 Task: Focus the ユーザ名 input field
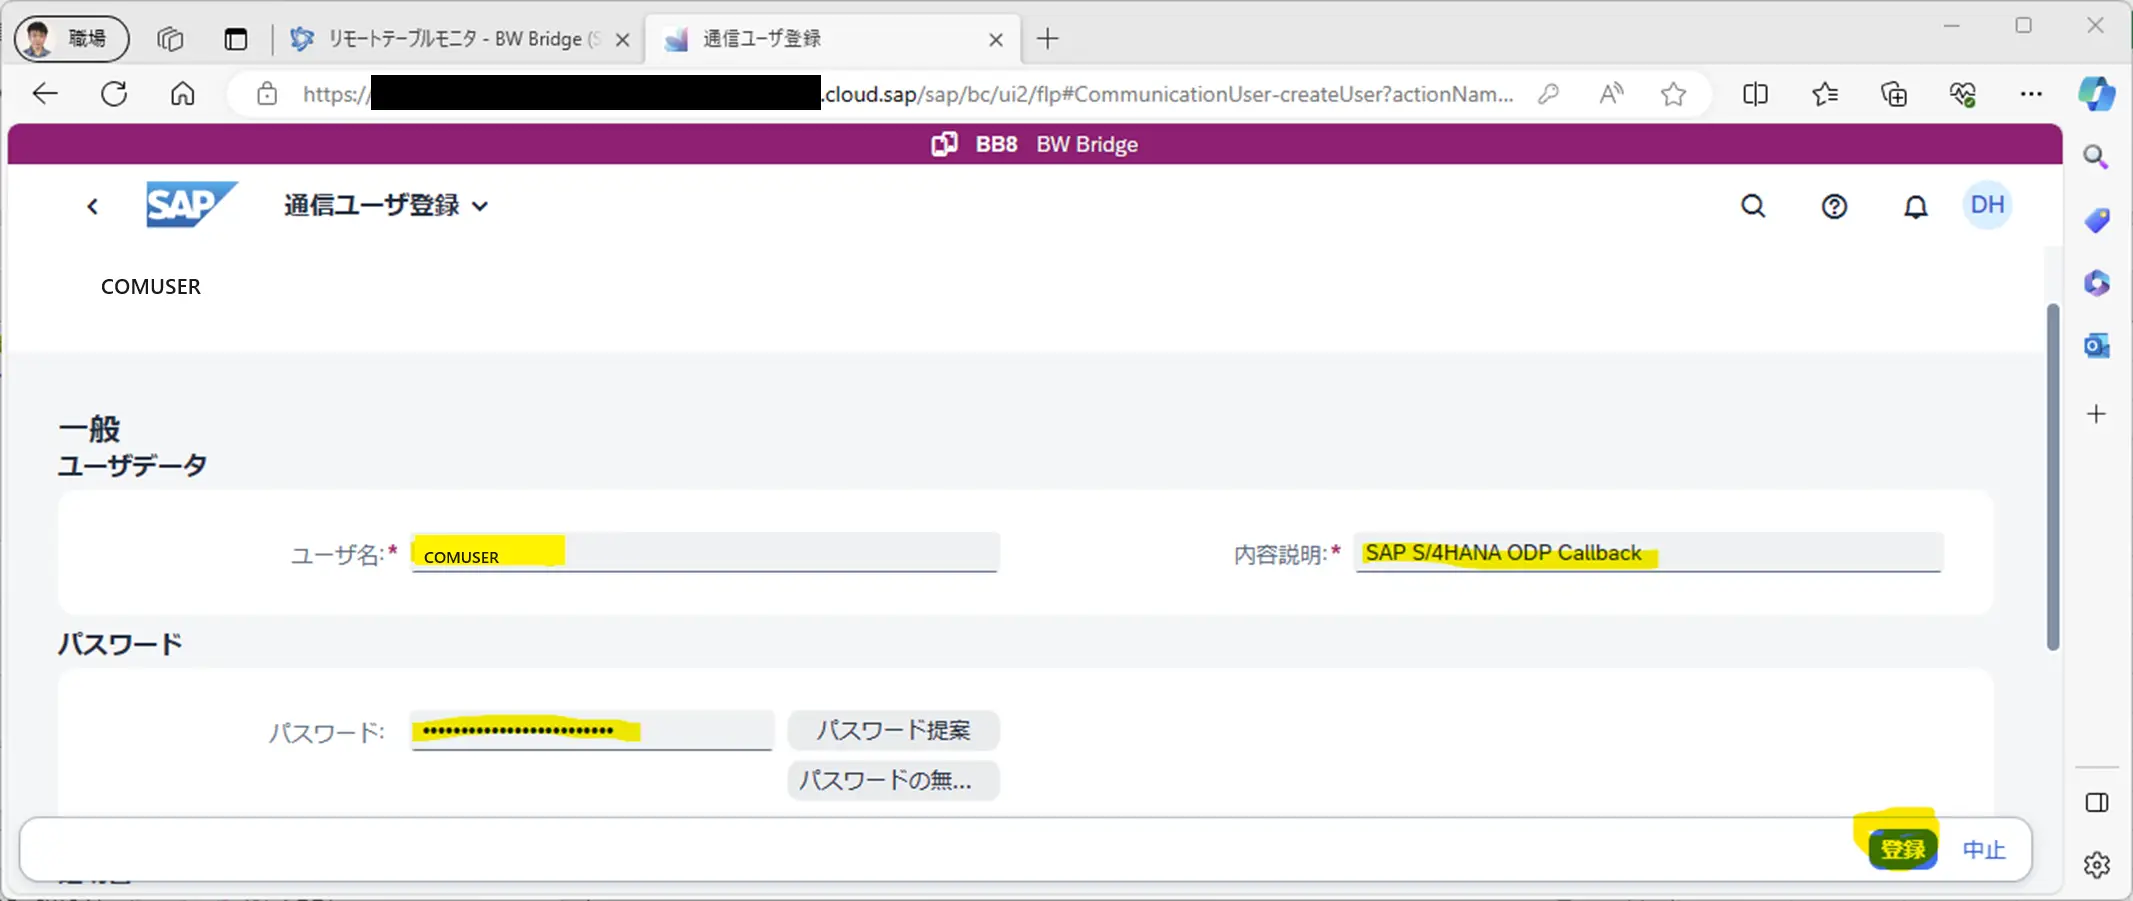[705, 553]
